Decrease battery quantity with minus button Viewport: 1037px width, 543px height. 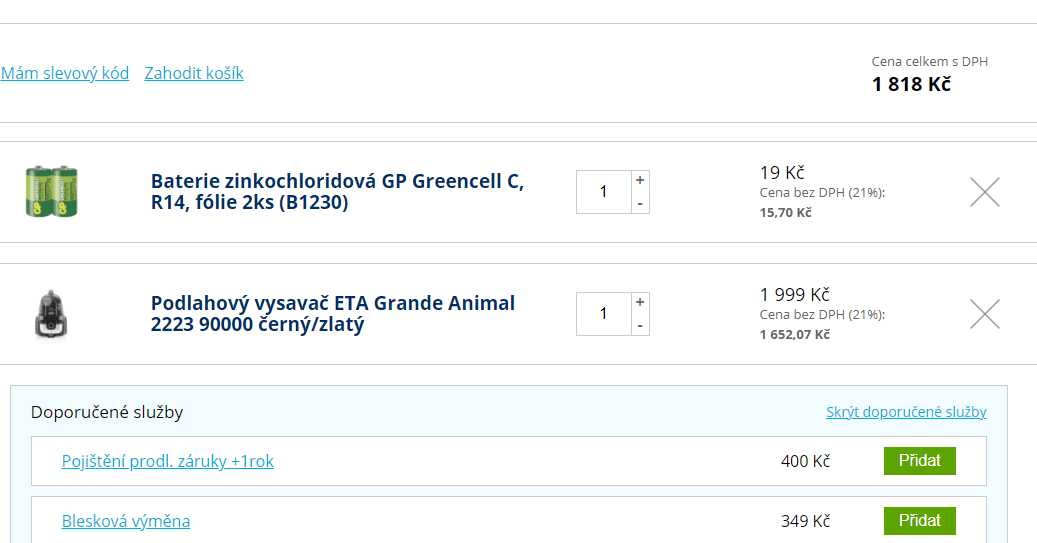pos(640,203)
